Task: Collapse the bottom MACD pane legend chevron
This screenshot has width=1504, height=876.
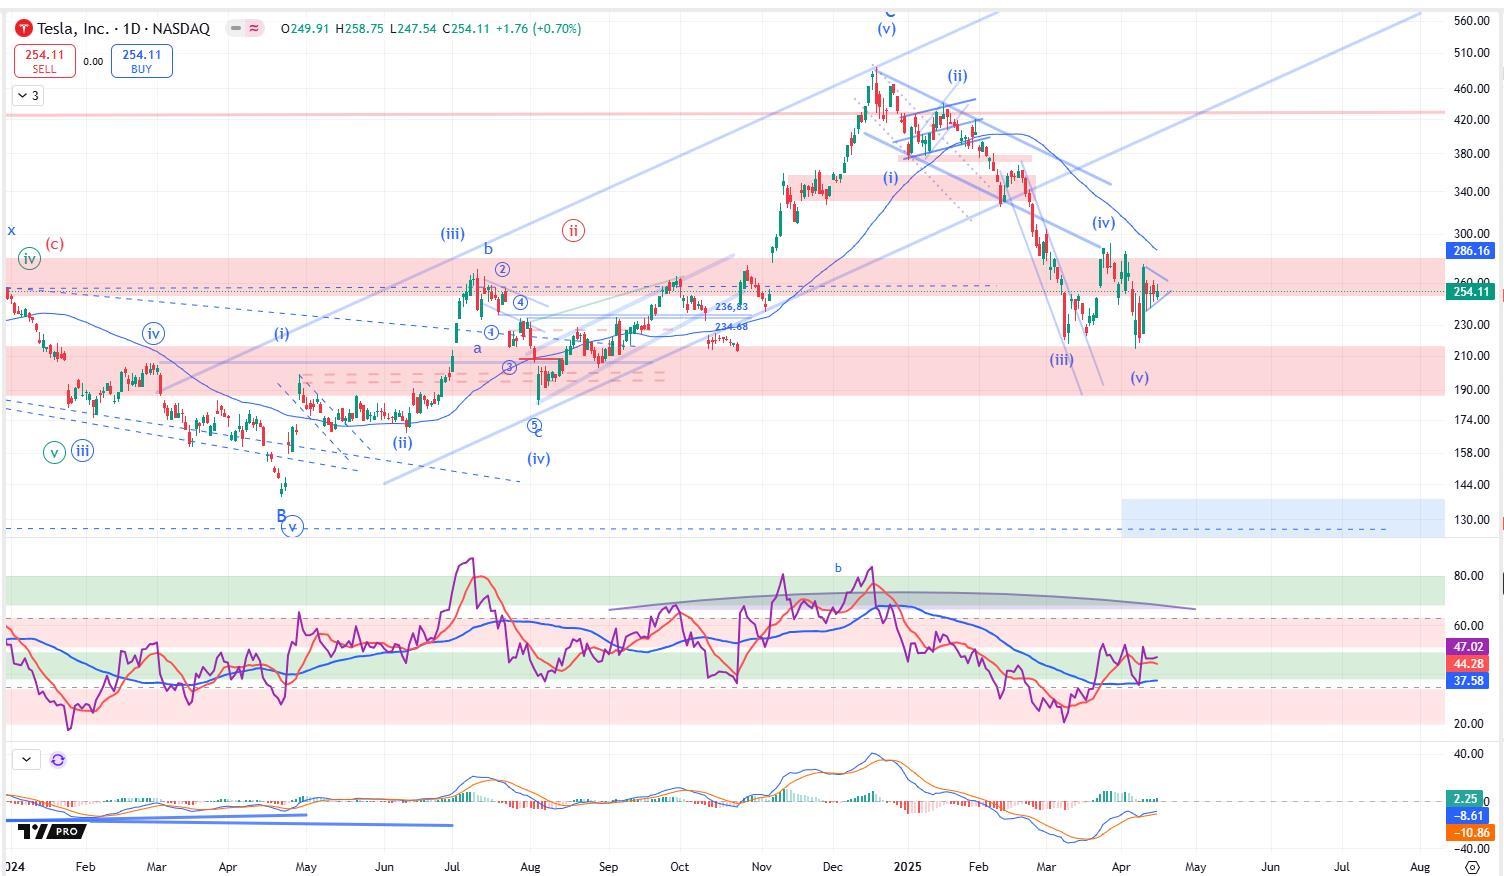Action: pos(25,760)
